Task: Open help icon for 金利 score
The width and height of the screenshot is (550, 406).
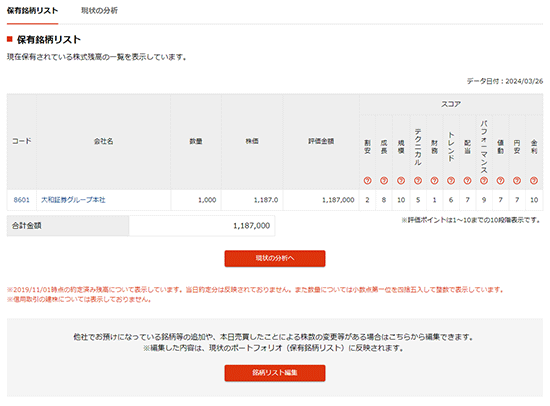Action: point(534,180)
